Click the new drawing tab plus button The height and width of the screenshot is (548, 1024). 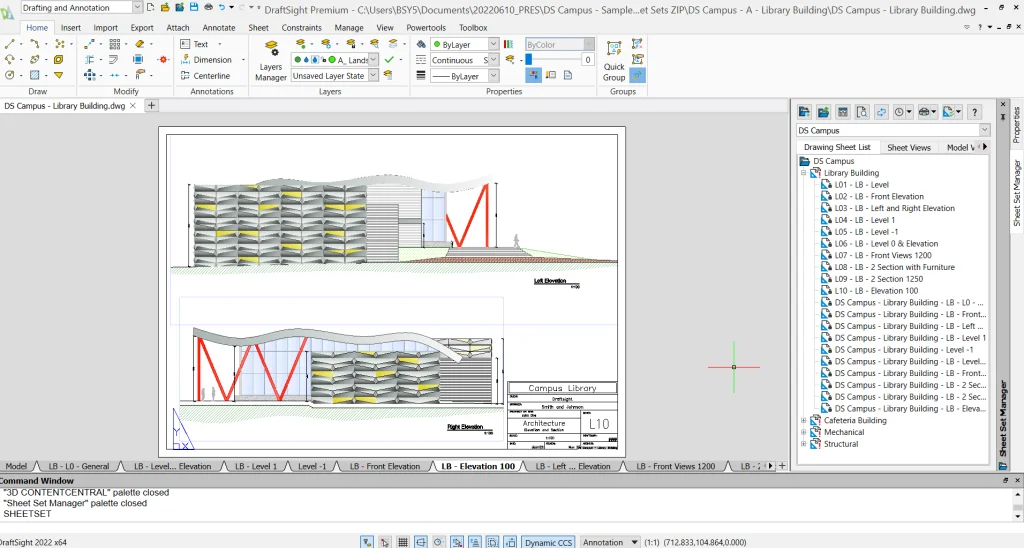coord(151,105)
